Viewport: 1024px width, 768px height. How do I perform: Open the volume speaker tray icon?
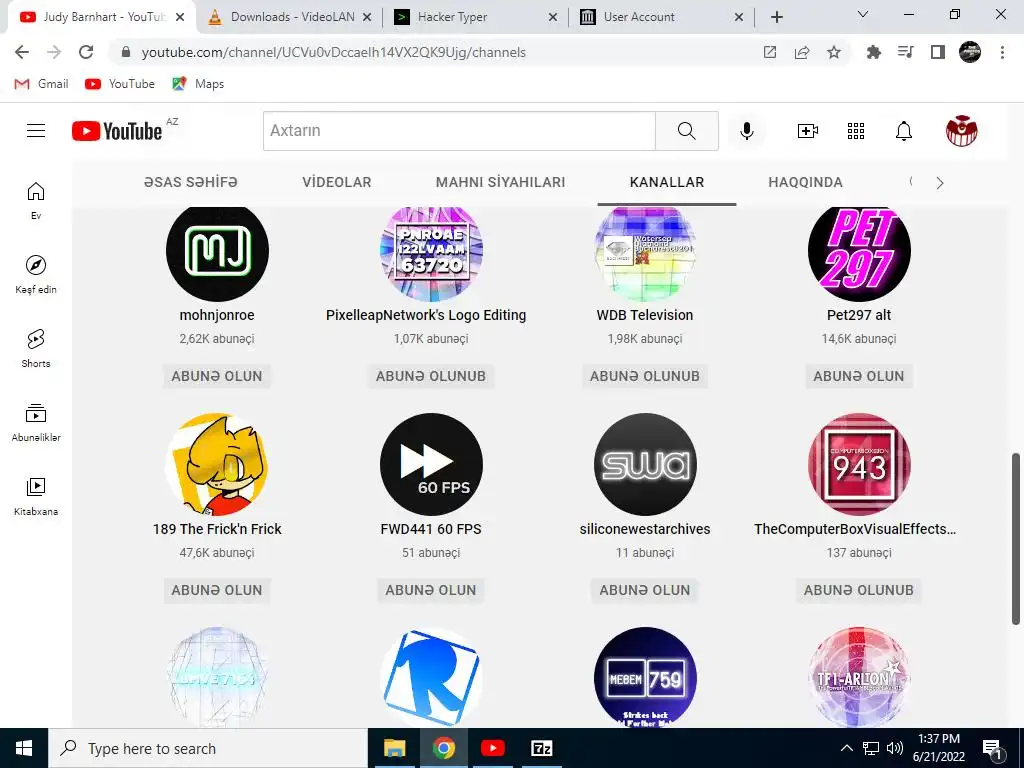[x=895, y=748]
